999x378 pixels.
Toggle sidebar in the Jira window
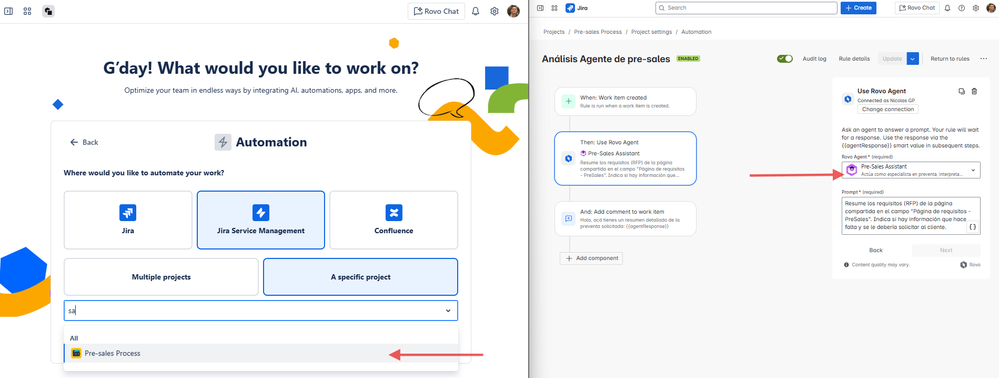[x=540, y=8]
